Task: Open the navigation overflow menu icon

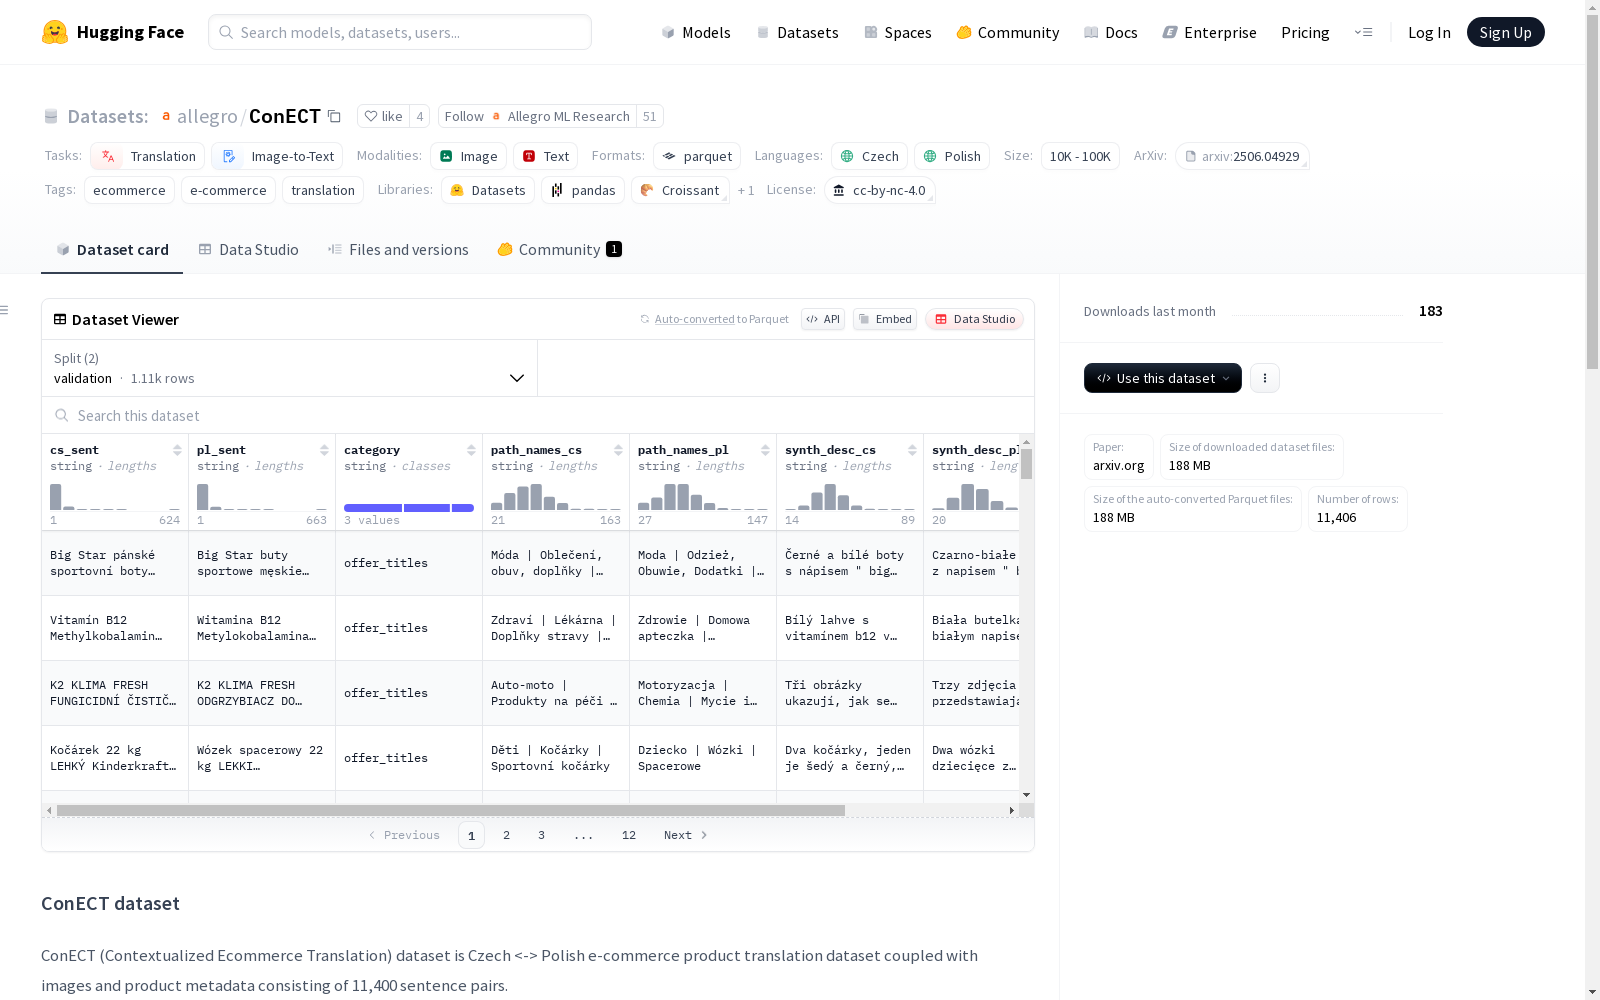Action: (1363, 32)
